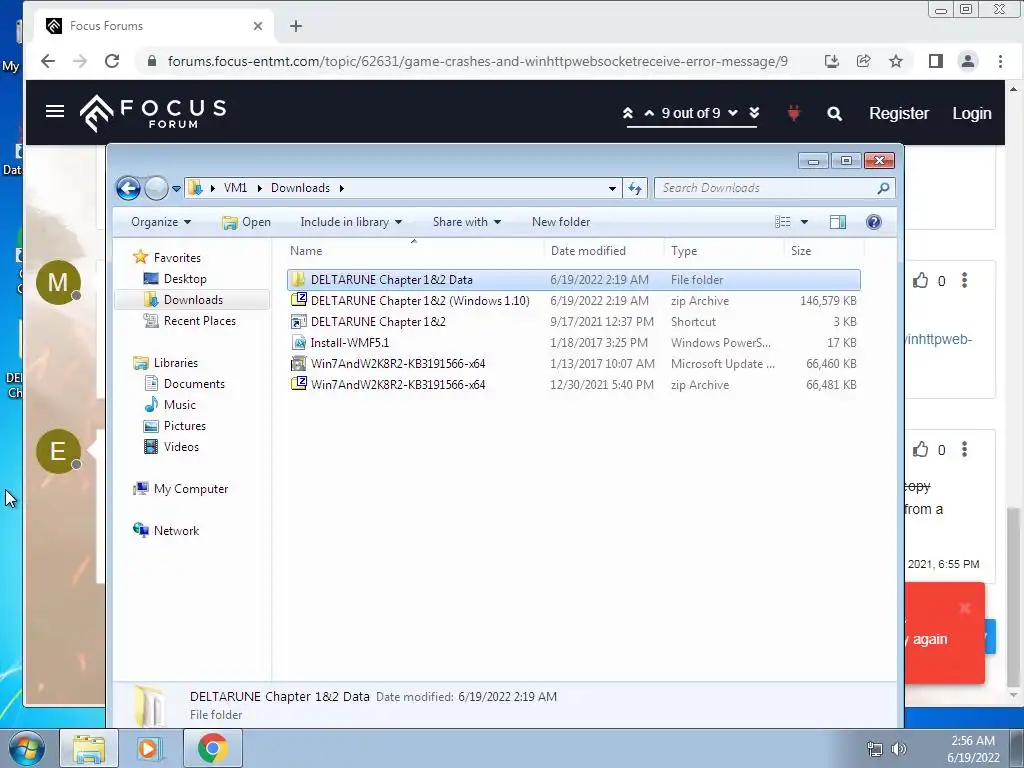Jump to last post double-down arrow
The width and height of the screenshot is (1024, 768).
click(x=754, y=113)
